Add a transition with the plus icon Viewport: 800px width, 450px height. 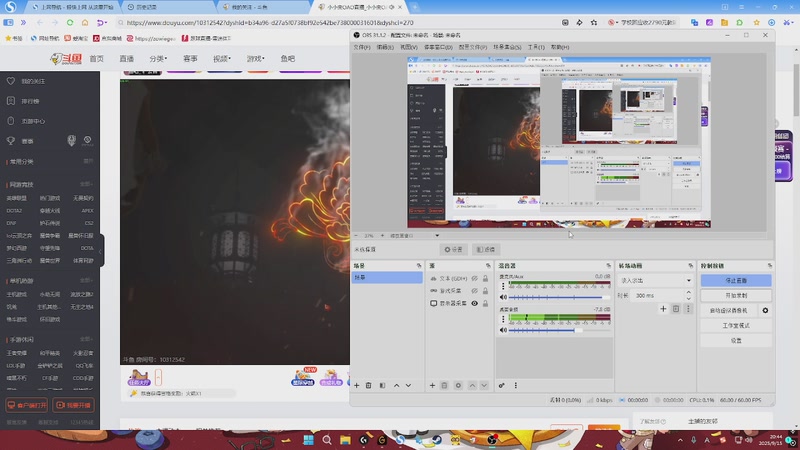[663, 309]
